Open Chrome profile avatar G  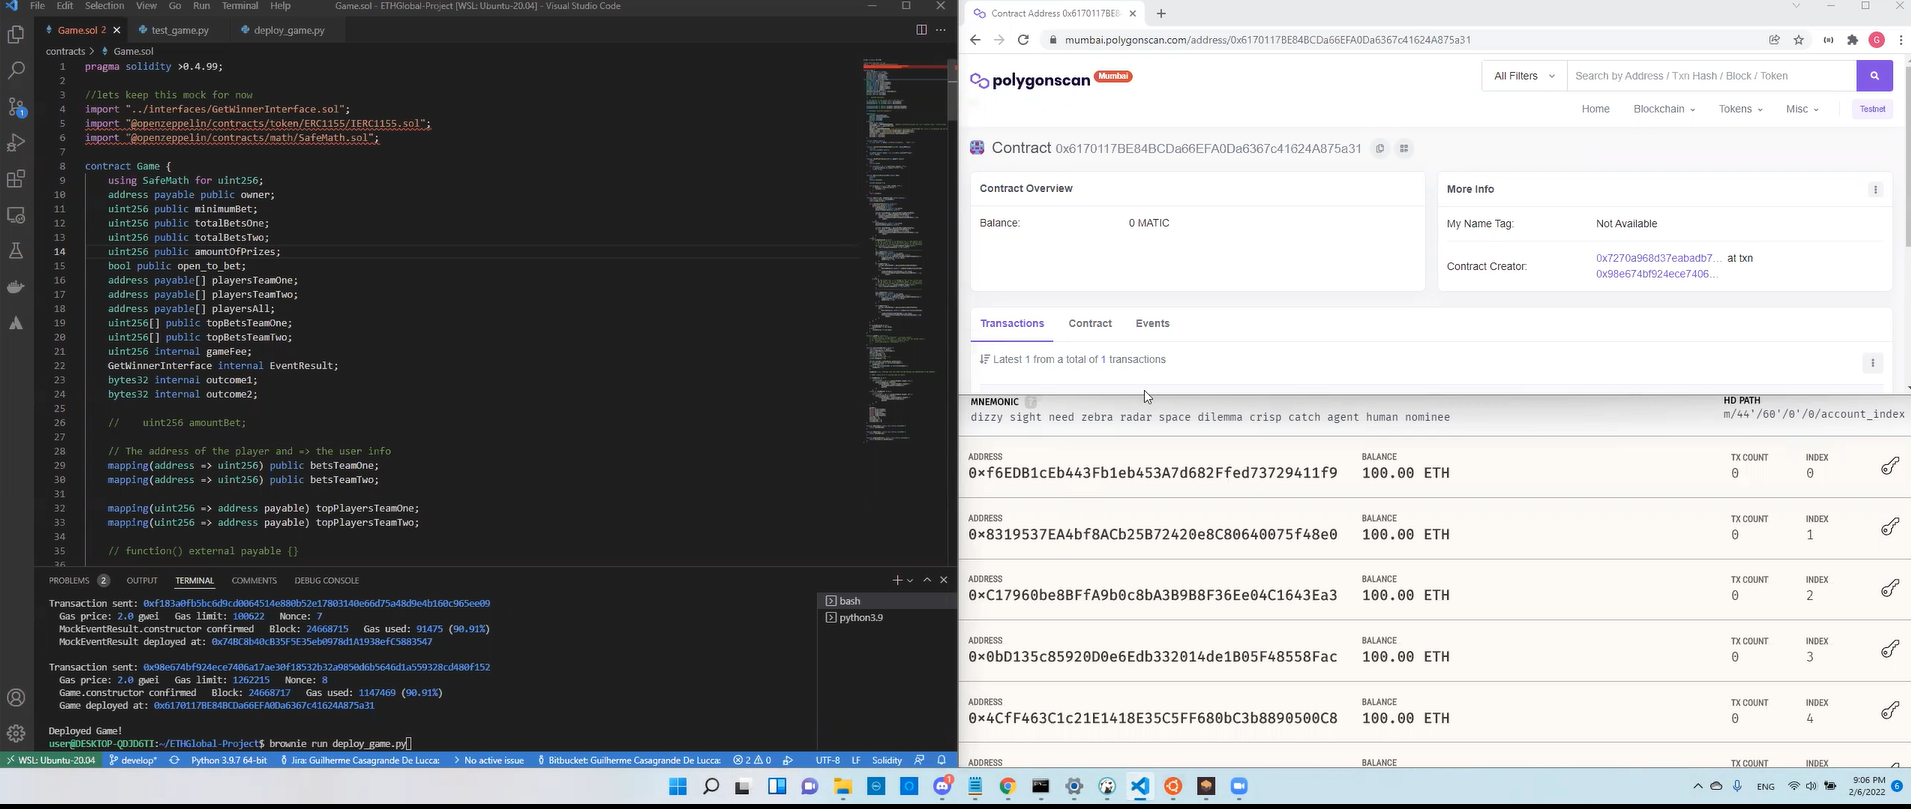(x=1877, y=40)
